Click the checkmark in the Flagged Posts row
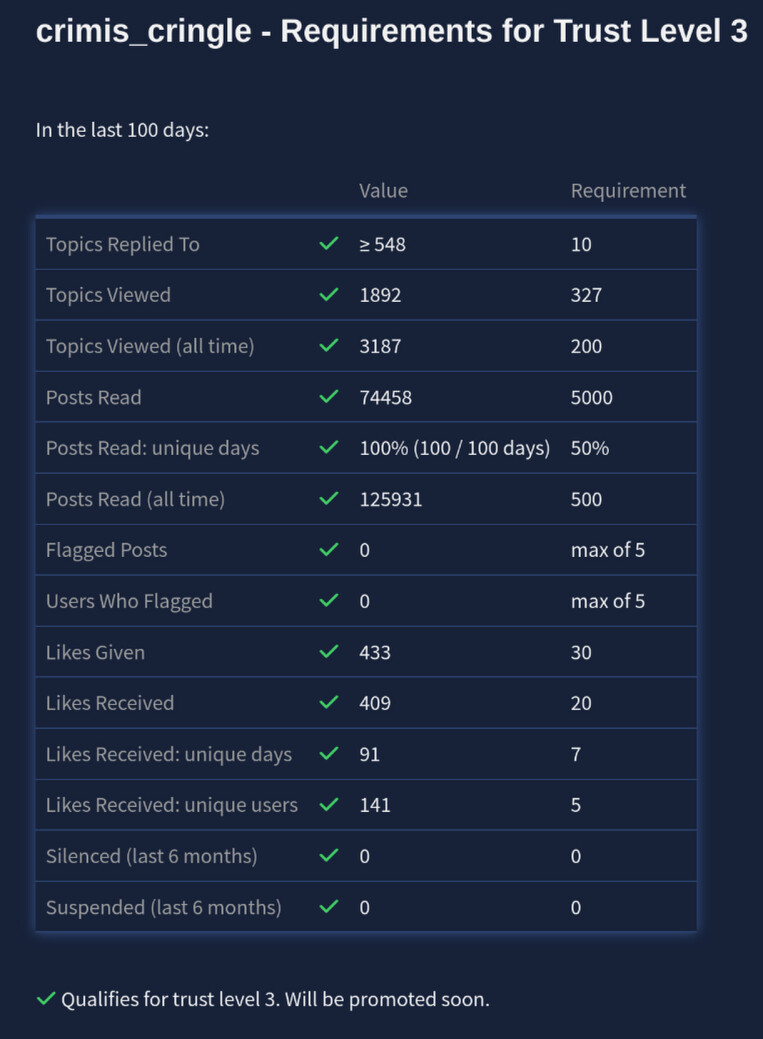Image resolution: width=763 pixels, height=1039 pixels. (x=328, y=550)
